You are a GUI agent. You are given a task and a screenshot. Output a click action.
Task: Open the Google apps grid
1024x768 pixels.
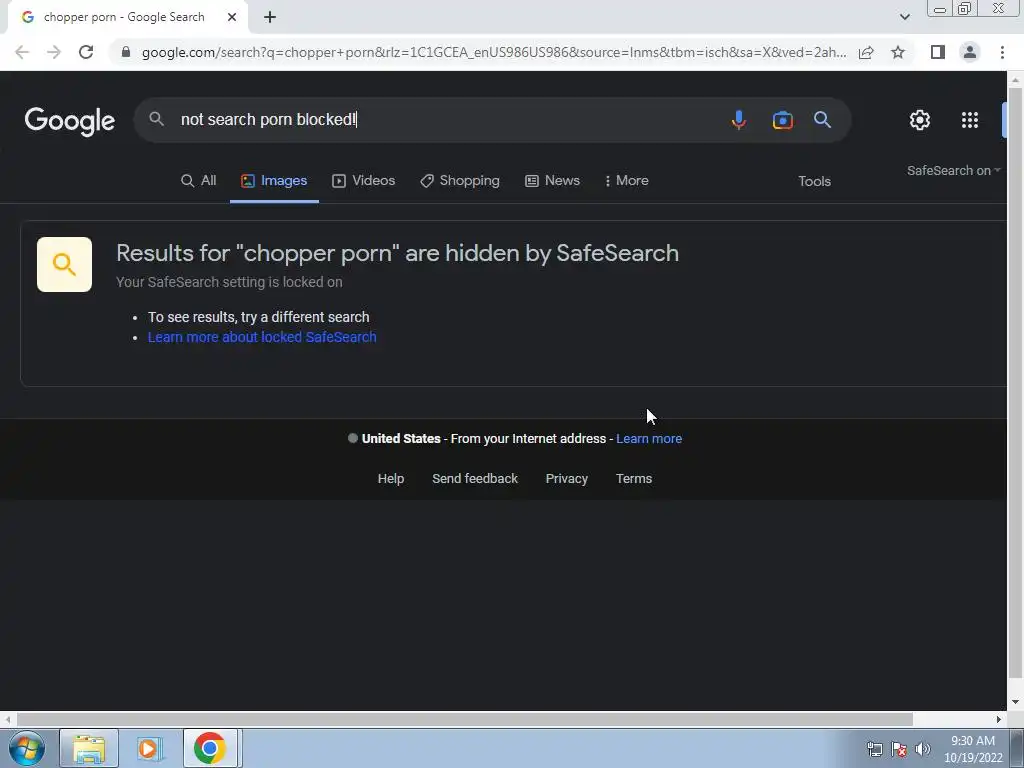(970, 120)
